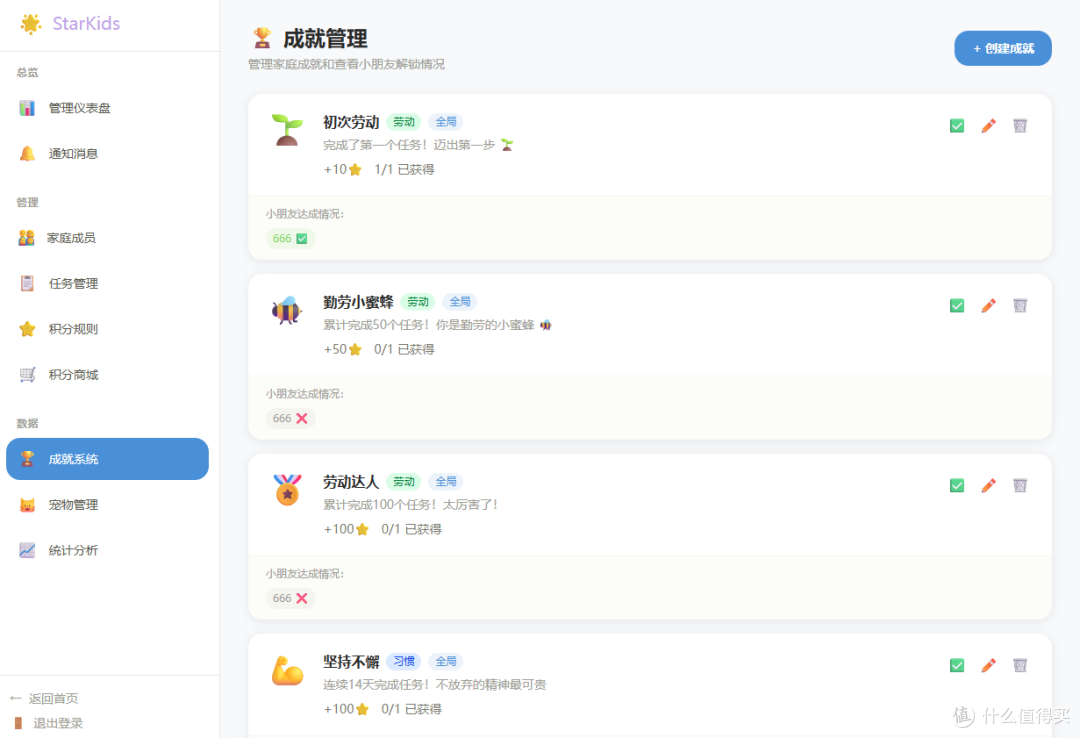
Task: Open 积分商城 shop page
Action: coord(107,375)
